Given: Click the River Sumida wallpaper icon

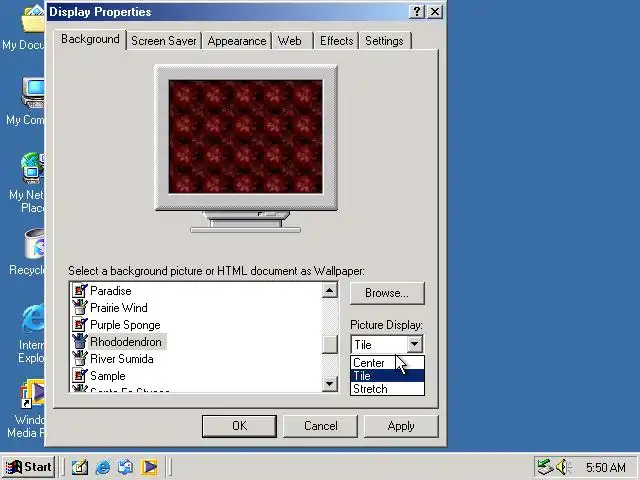Looking at the screenshot, I should click(80, 358).
